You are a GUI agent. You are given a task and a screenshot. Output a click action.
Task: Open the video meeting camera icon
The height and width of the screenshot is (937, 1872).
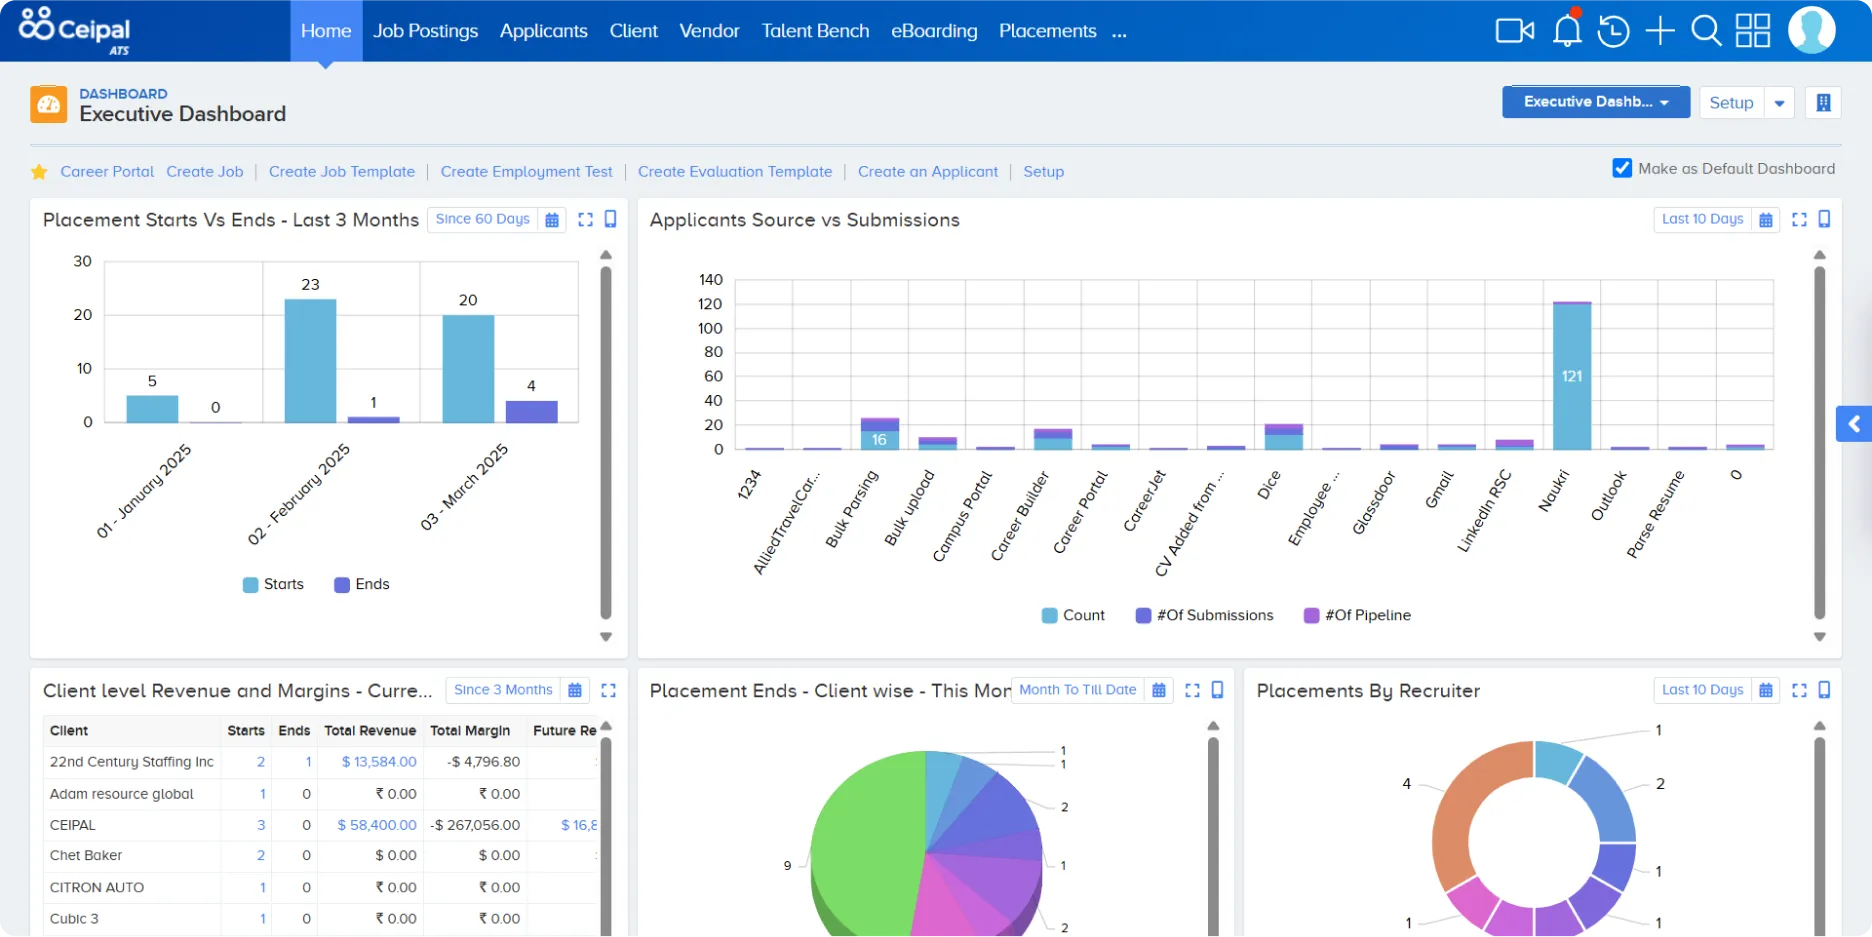point(1514,31)
